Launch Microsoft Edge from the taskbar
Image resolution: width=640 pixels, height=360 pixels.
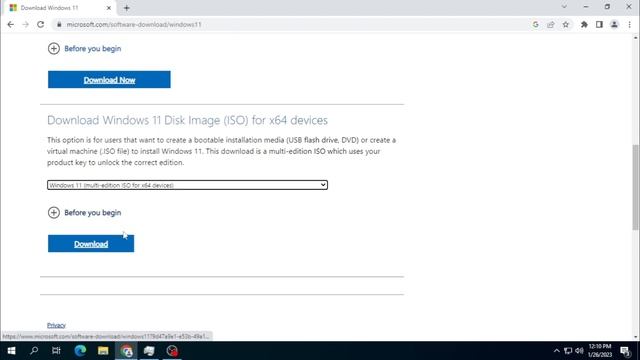80,351
